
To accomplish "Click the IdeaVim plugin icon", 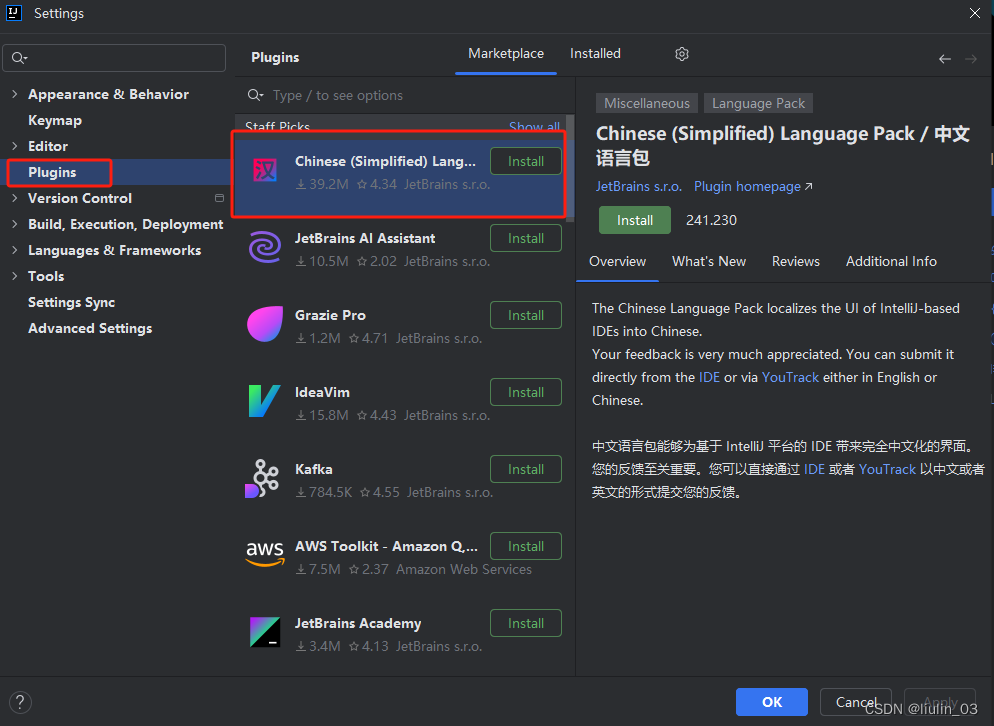I will point(265,401).
